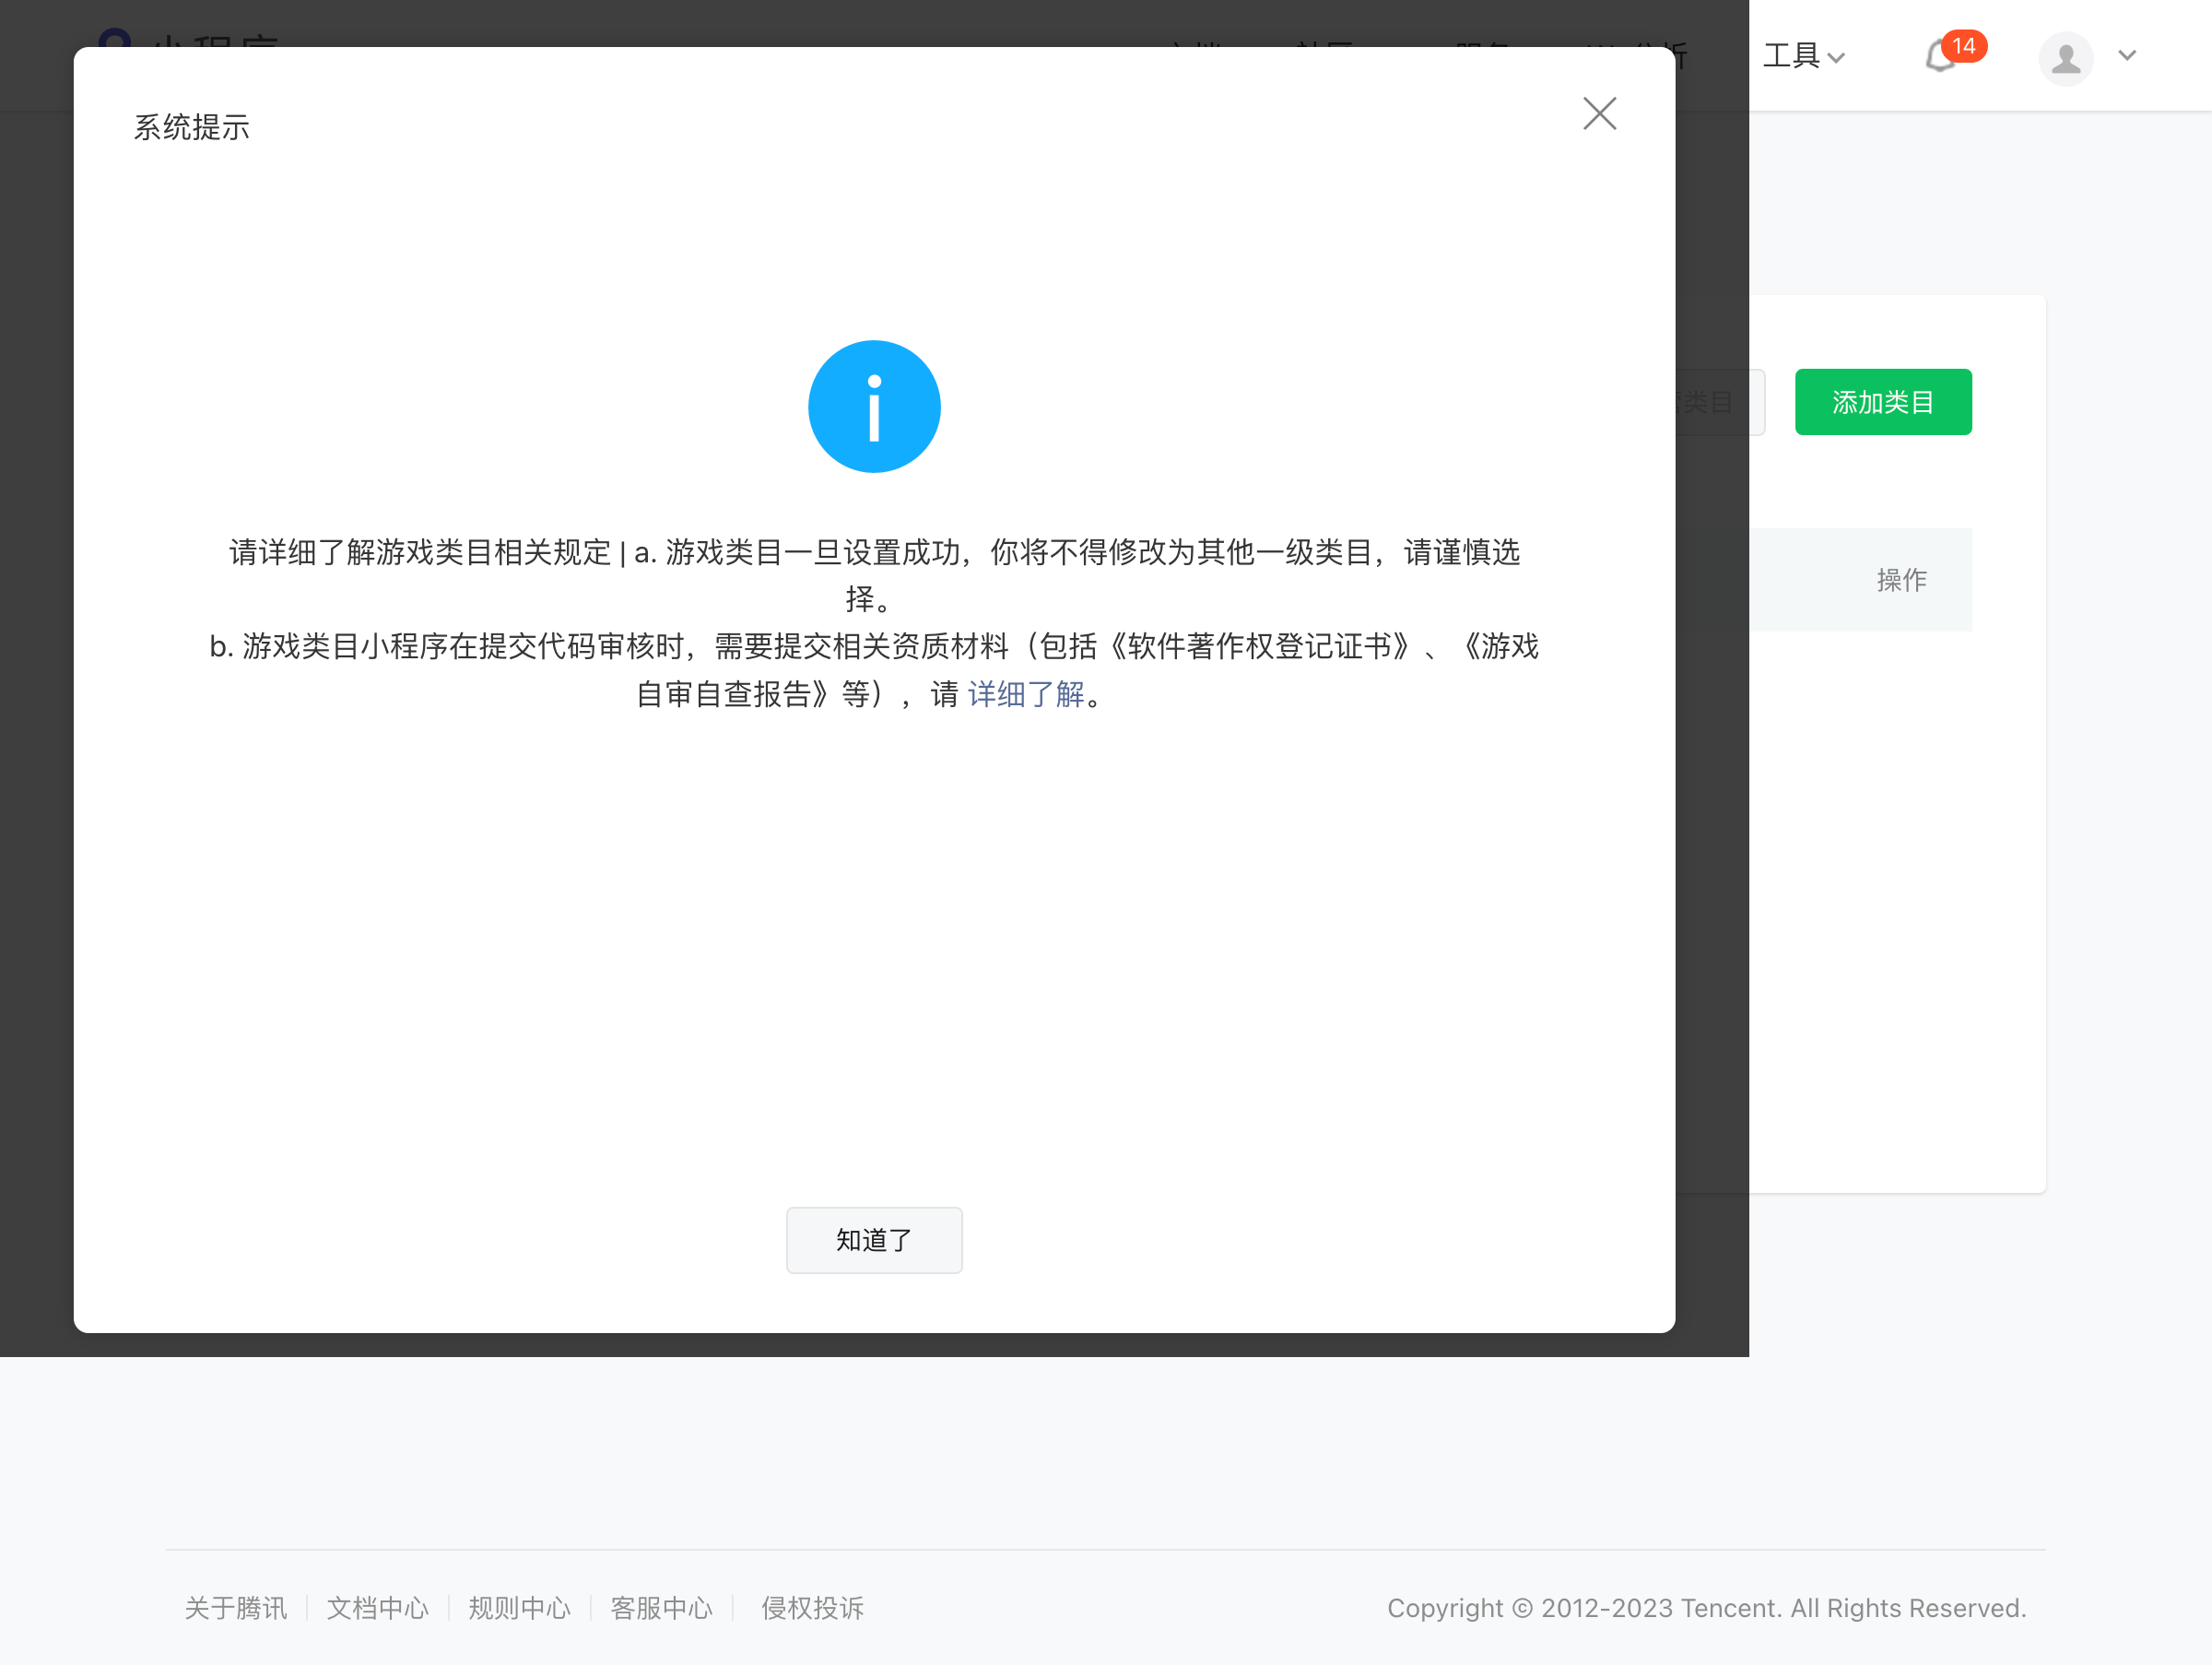Screen dimensions: 2212x1665
Task: Click the user avatar icon
Action: (x=2065, y=58)
